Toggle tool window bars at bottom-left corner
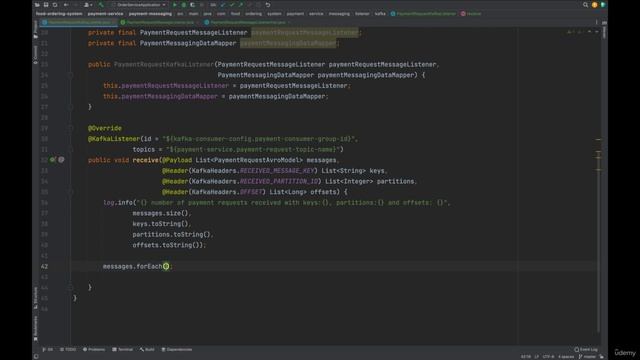Screen dimensions: 640x360 click(x=36, y=357)
